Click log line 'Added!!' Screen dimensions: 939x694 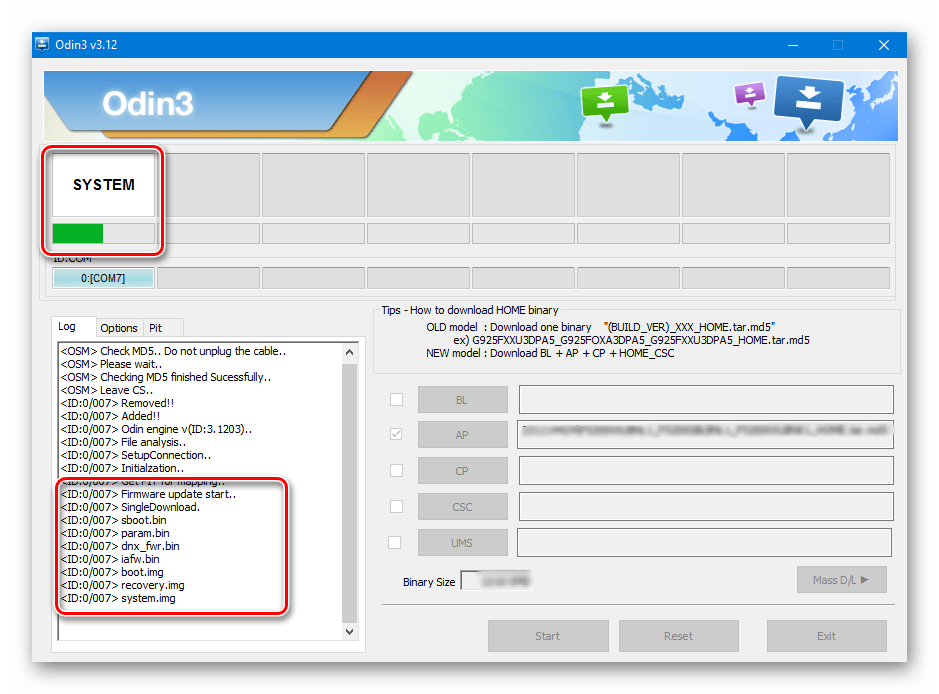pyautogui.click(x=110, y=416)
